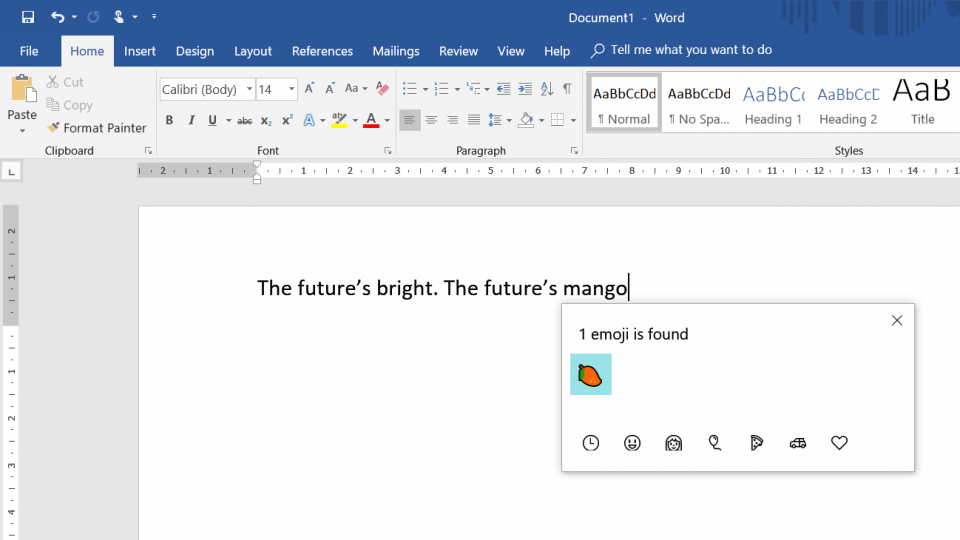Open the multilevel list icon
The image size is (960, 540).
pyautogui.click(x=473, y=89)
